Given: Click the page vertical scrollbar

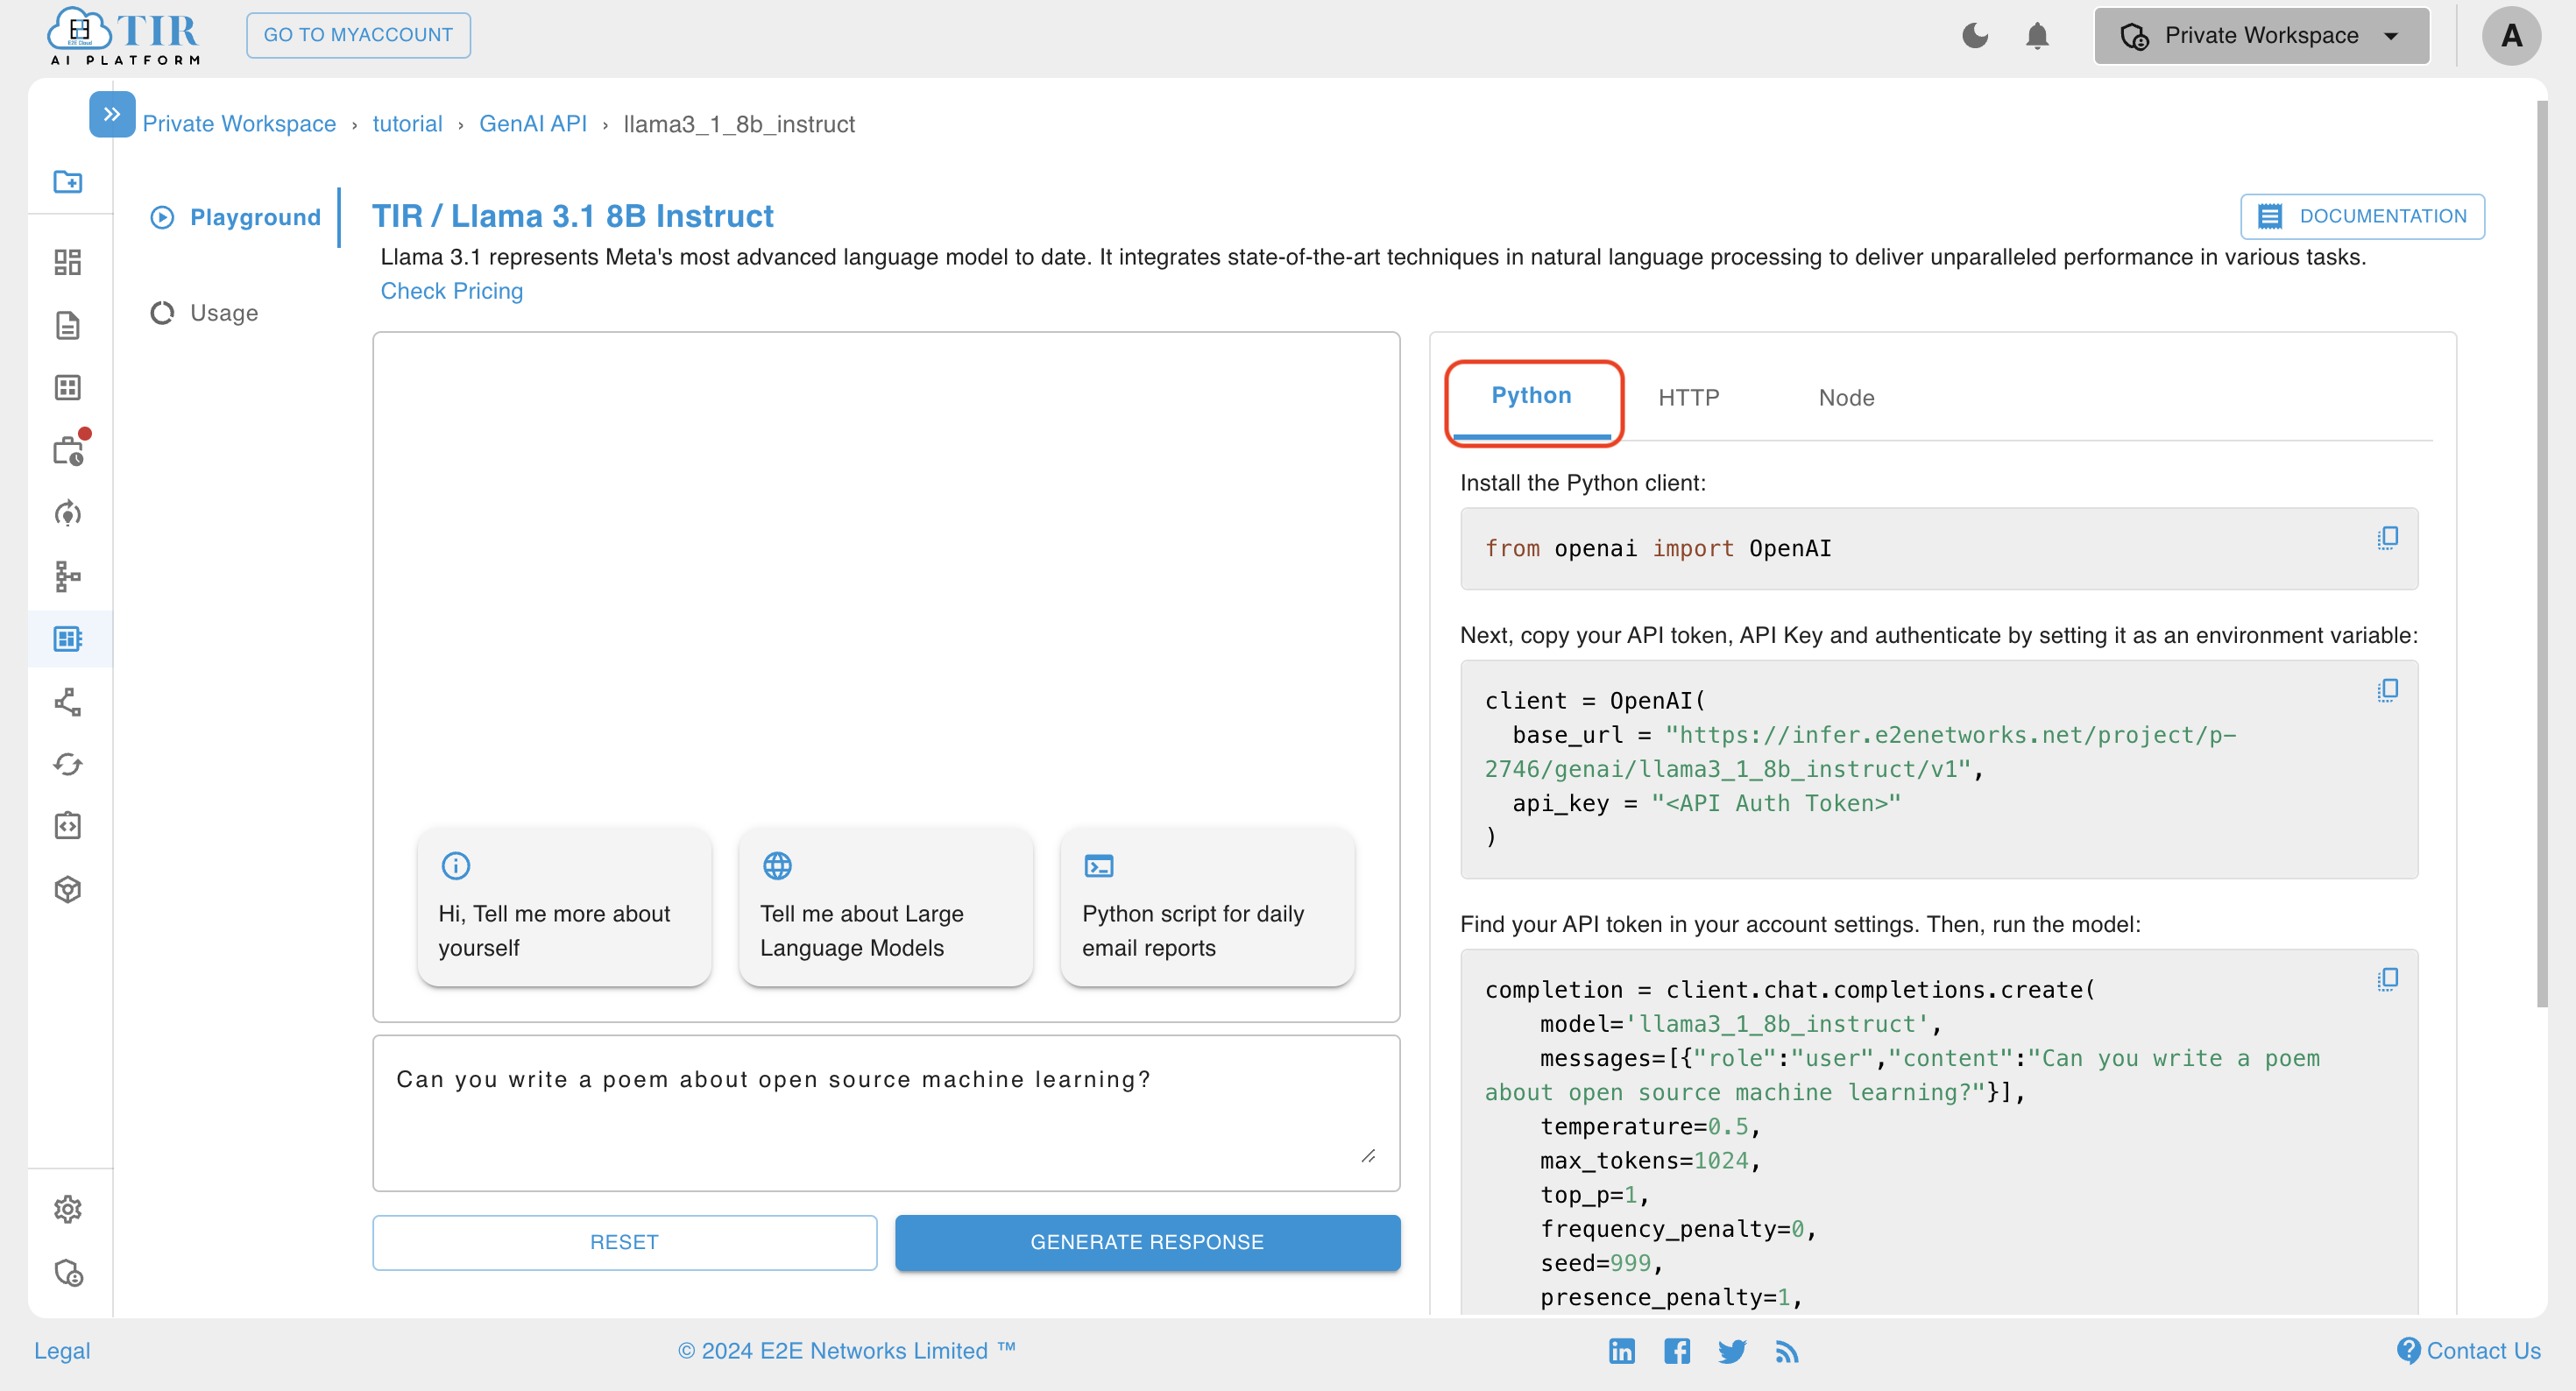Looking at the screenshot, I should tap(2542, 554).
